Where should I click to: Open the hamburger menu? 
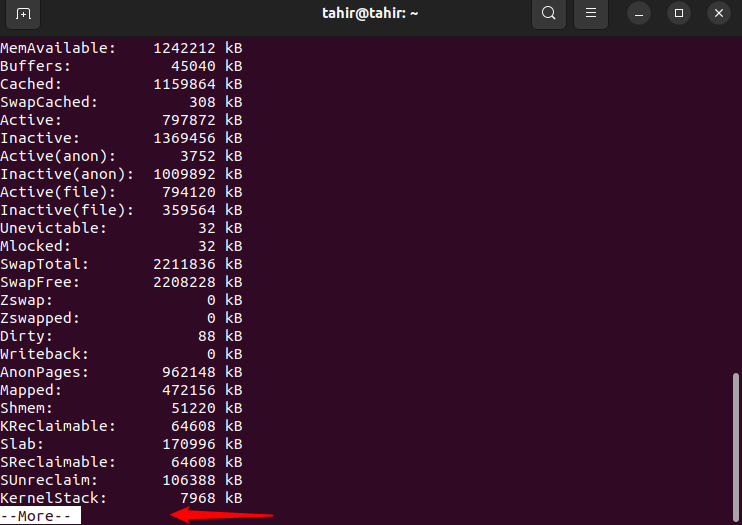click(591, 13)
